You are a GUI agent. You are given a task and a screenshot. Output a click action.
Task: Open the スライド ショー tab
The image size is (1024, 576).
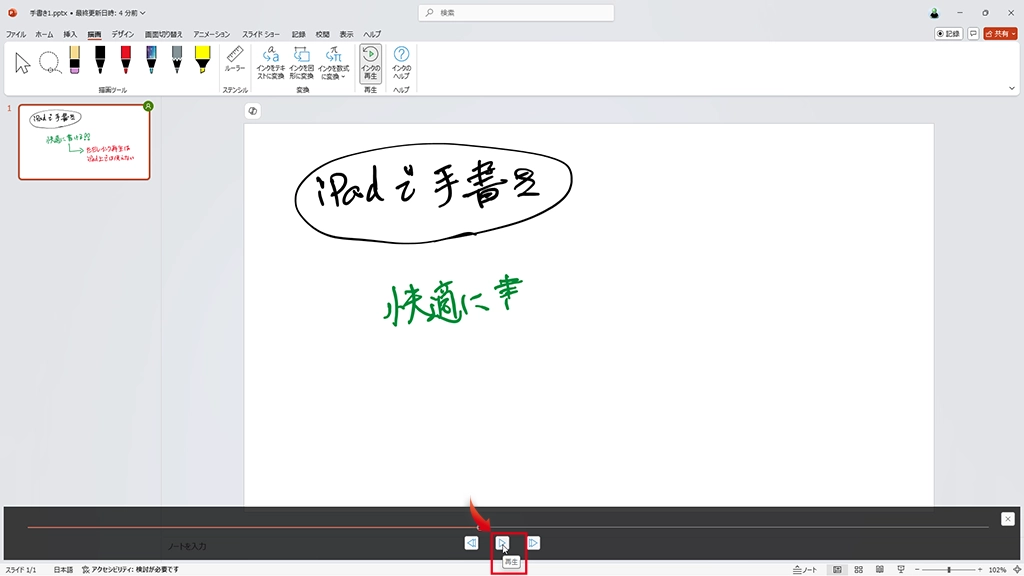point(261,34)
